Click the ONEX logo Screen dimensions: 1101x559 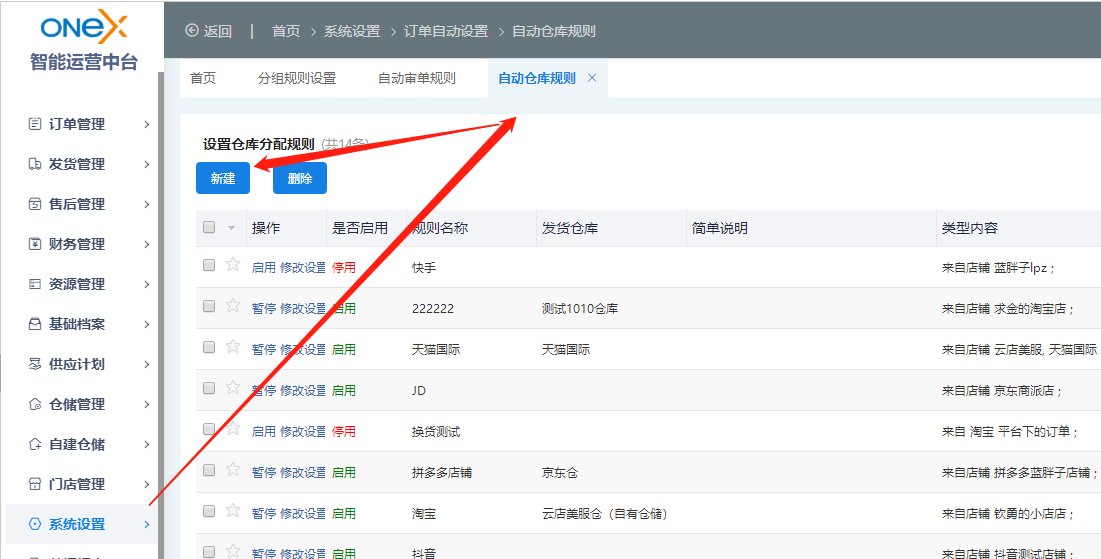coord(84,28)
